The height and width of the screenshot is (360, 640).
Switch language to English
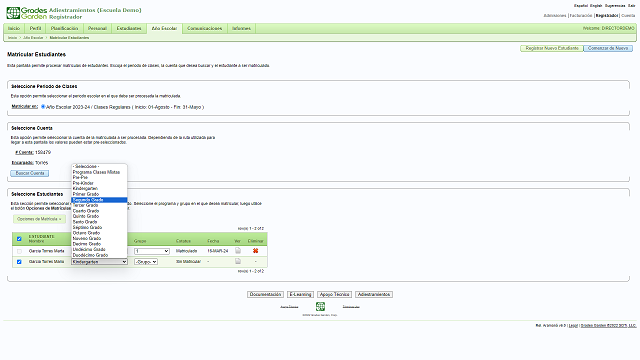click(x=596, y=6)
